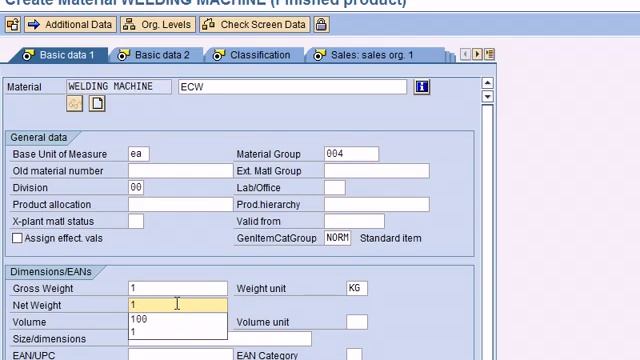Click the Ext. Matl Group field
Screen dimensions: 640x360
[377, 171]
